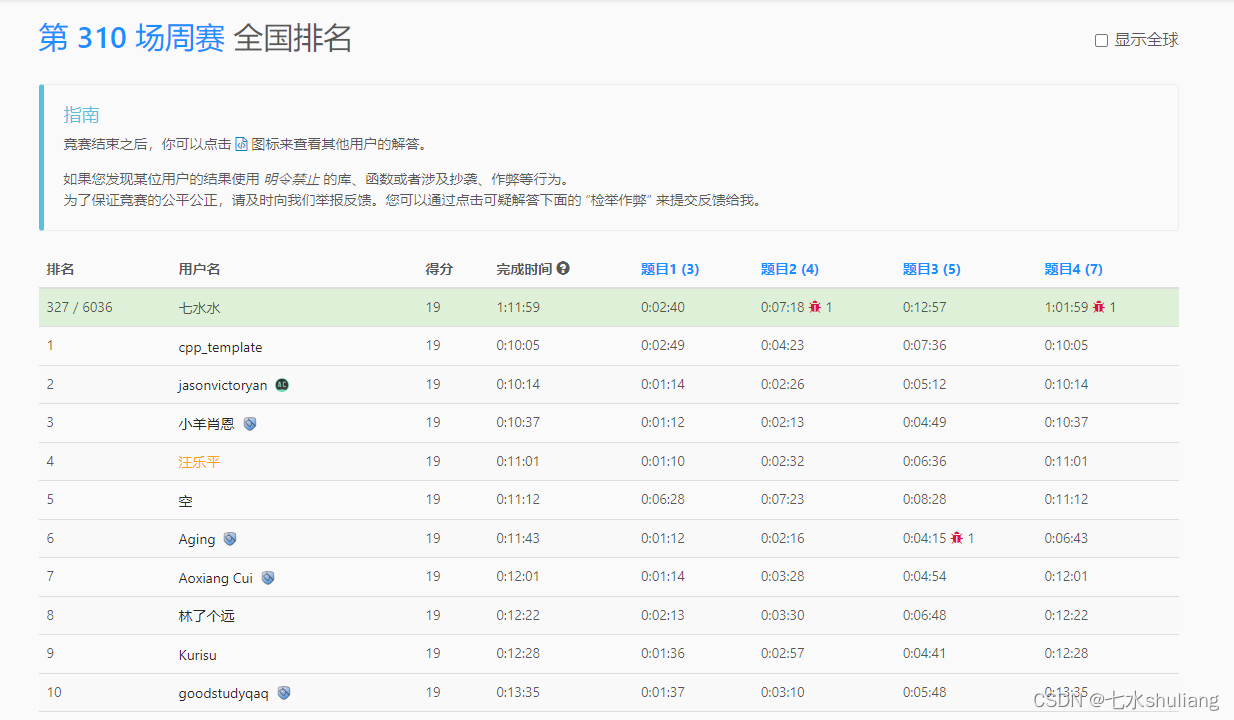Click the 指南 guide heading
The height and width of the screenshot is (720, 1234).
click(x=82, y=115)
